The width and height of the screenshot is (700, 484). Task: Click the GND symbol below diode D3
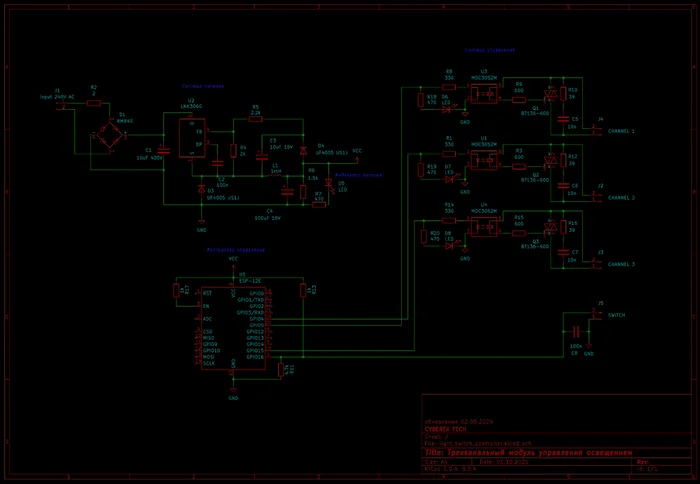[x=201, y=222]
